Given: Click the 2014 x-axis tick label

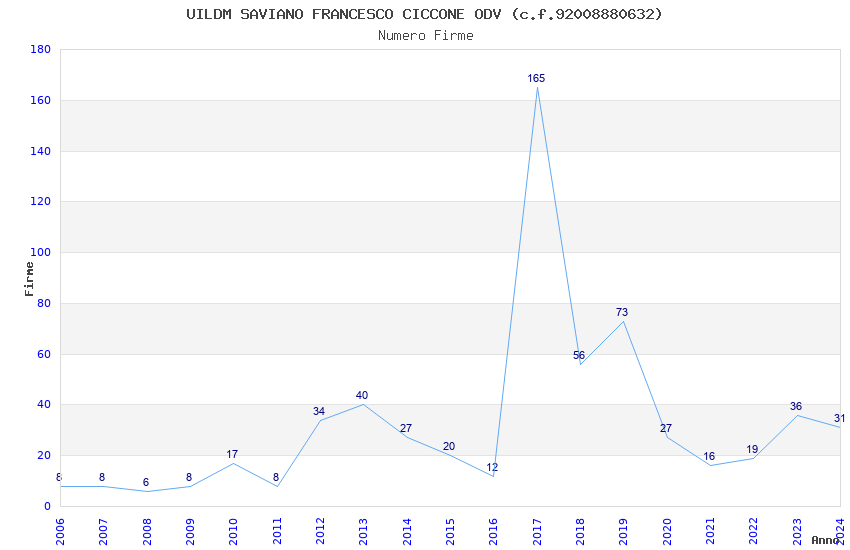Looking at the screenshot, I should coord(407,532).
